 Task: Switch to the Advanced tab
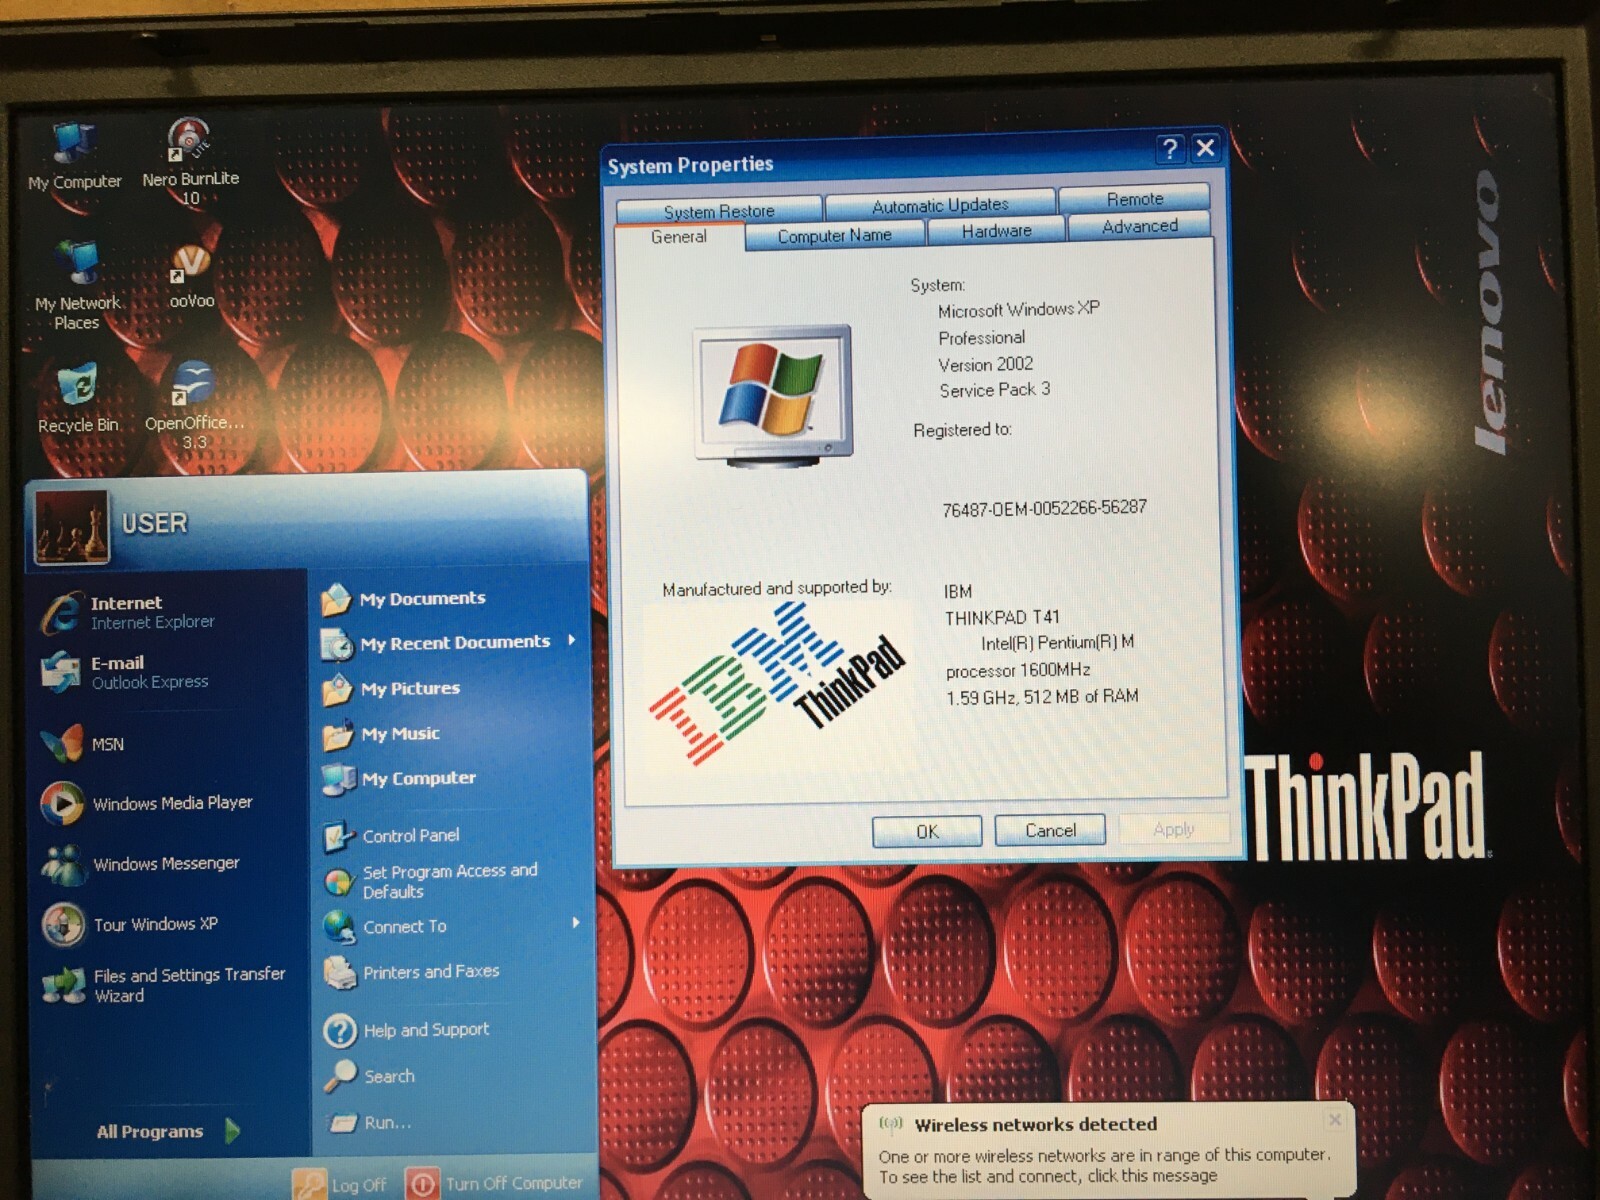pyautogui.click(x=1139, y=226)
